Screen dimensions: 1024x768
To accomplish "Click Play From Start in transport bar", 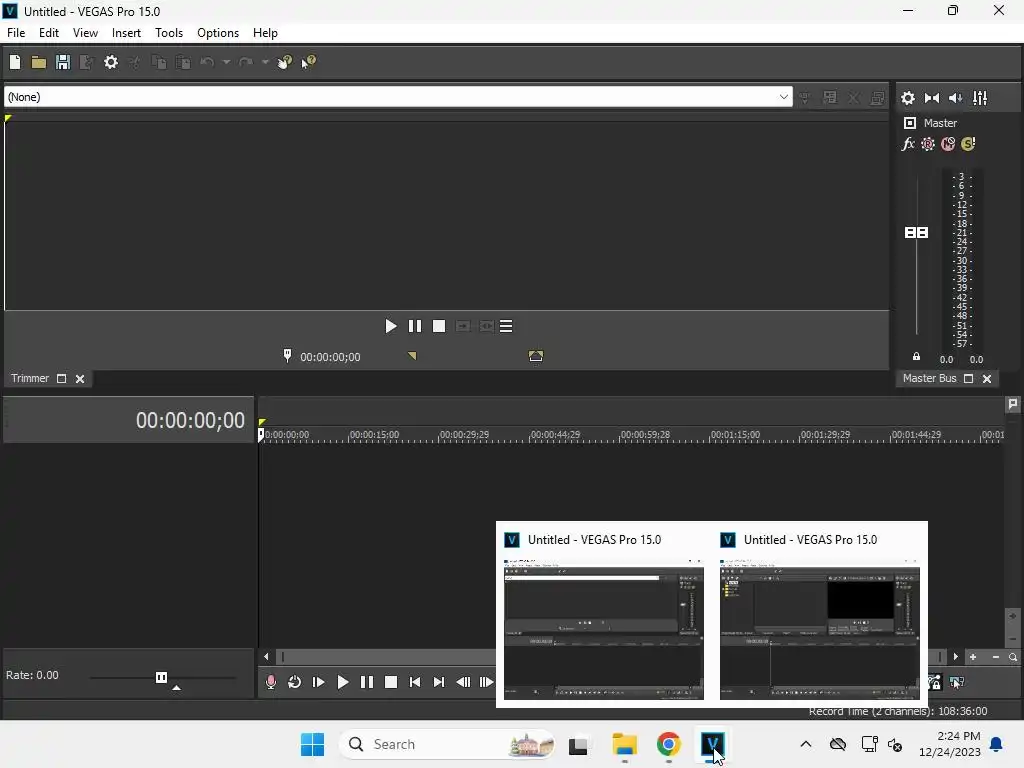I will [319, 682].
